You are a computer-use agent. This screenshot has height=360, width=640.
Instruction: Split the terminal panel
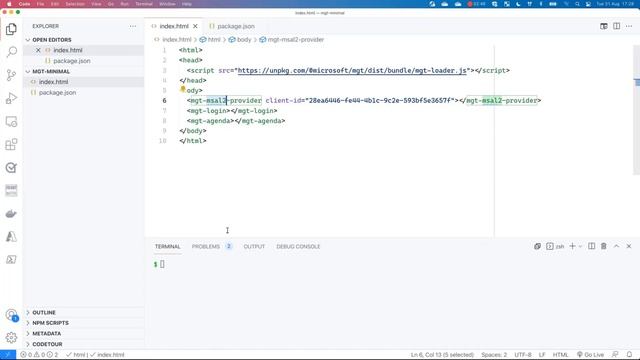click(591, 246)
